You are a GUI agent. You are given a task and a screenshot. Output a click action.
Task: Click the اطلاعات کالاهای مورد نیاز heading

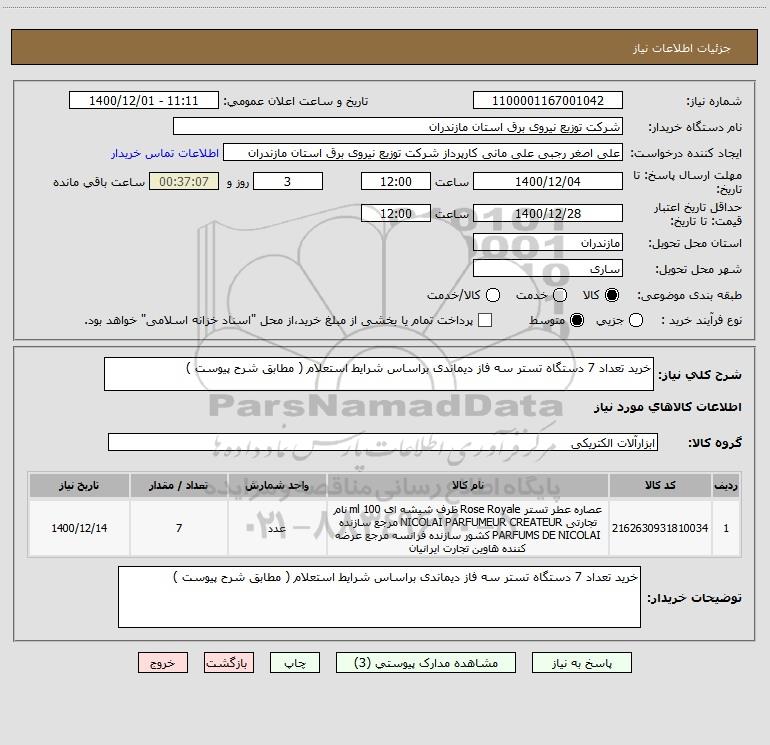coord(668,407)
